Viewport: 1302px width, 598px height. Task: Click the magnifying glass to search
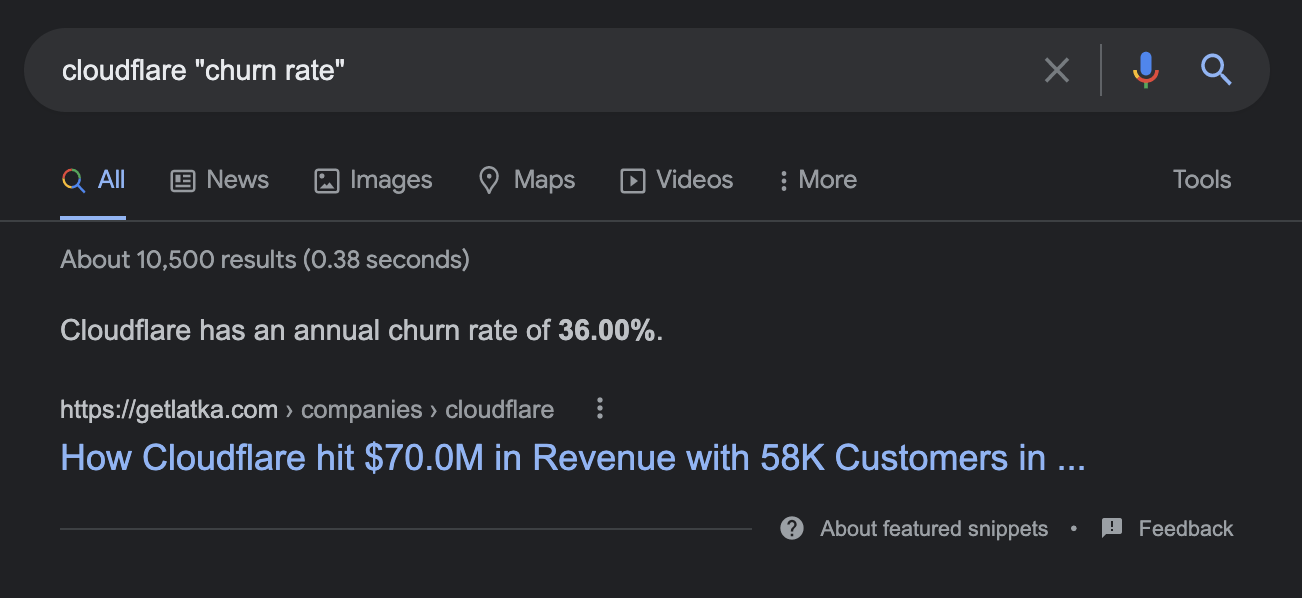1216,70
